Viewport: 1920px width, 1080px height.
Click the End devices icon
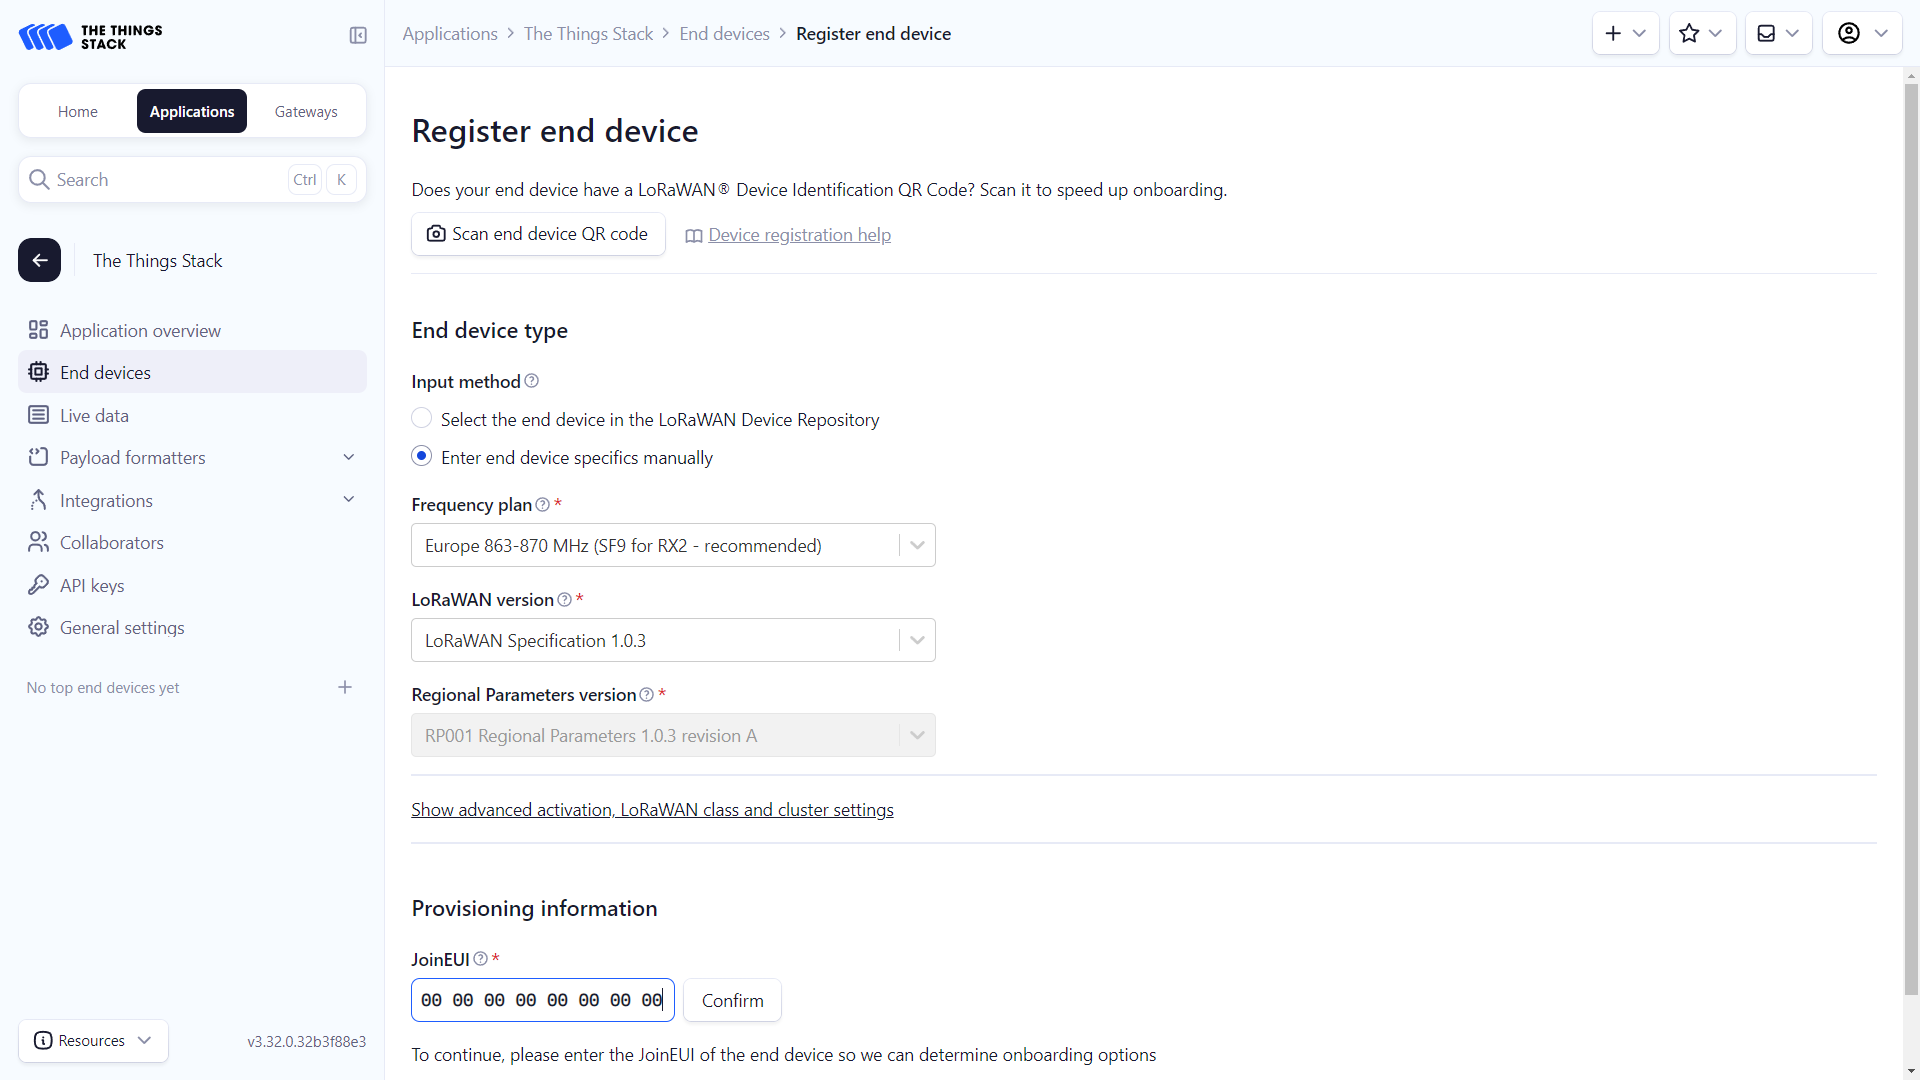pyautogui.click(x=40, y=372)
